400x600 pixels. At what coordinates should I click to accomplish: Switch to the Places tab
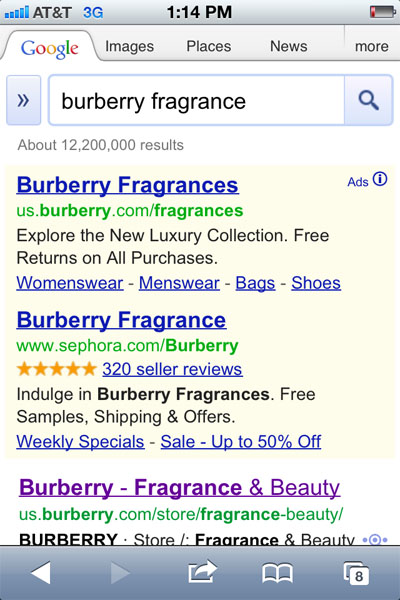point(209,46)
